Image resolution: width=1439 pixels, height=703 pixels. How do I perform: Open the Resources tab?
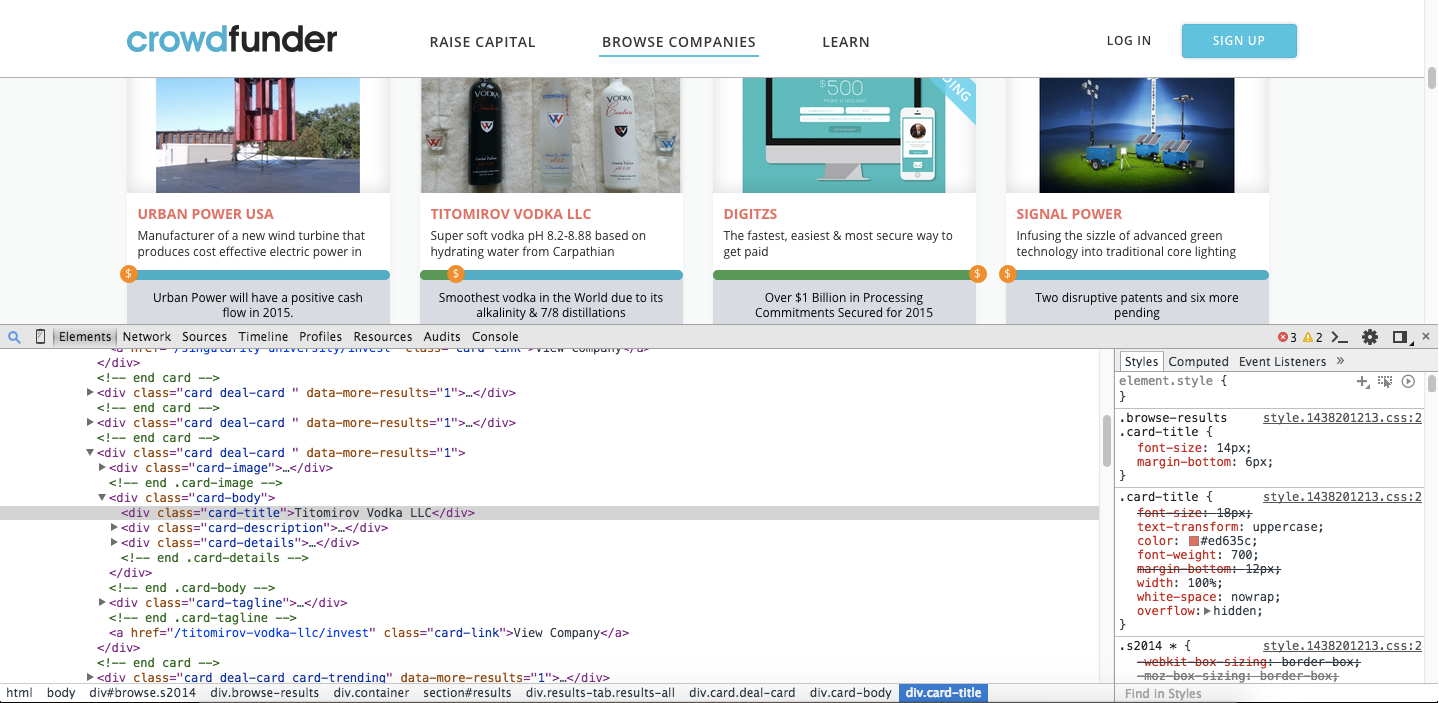383,337
